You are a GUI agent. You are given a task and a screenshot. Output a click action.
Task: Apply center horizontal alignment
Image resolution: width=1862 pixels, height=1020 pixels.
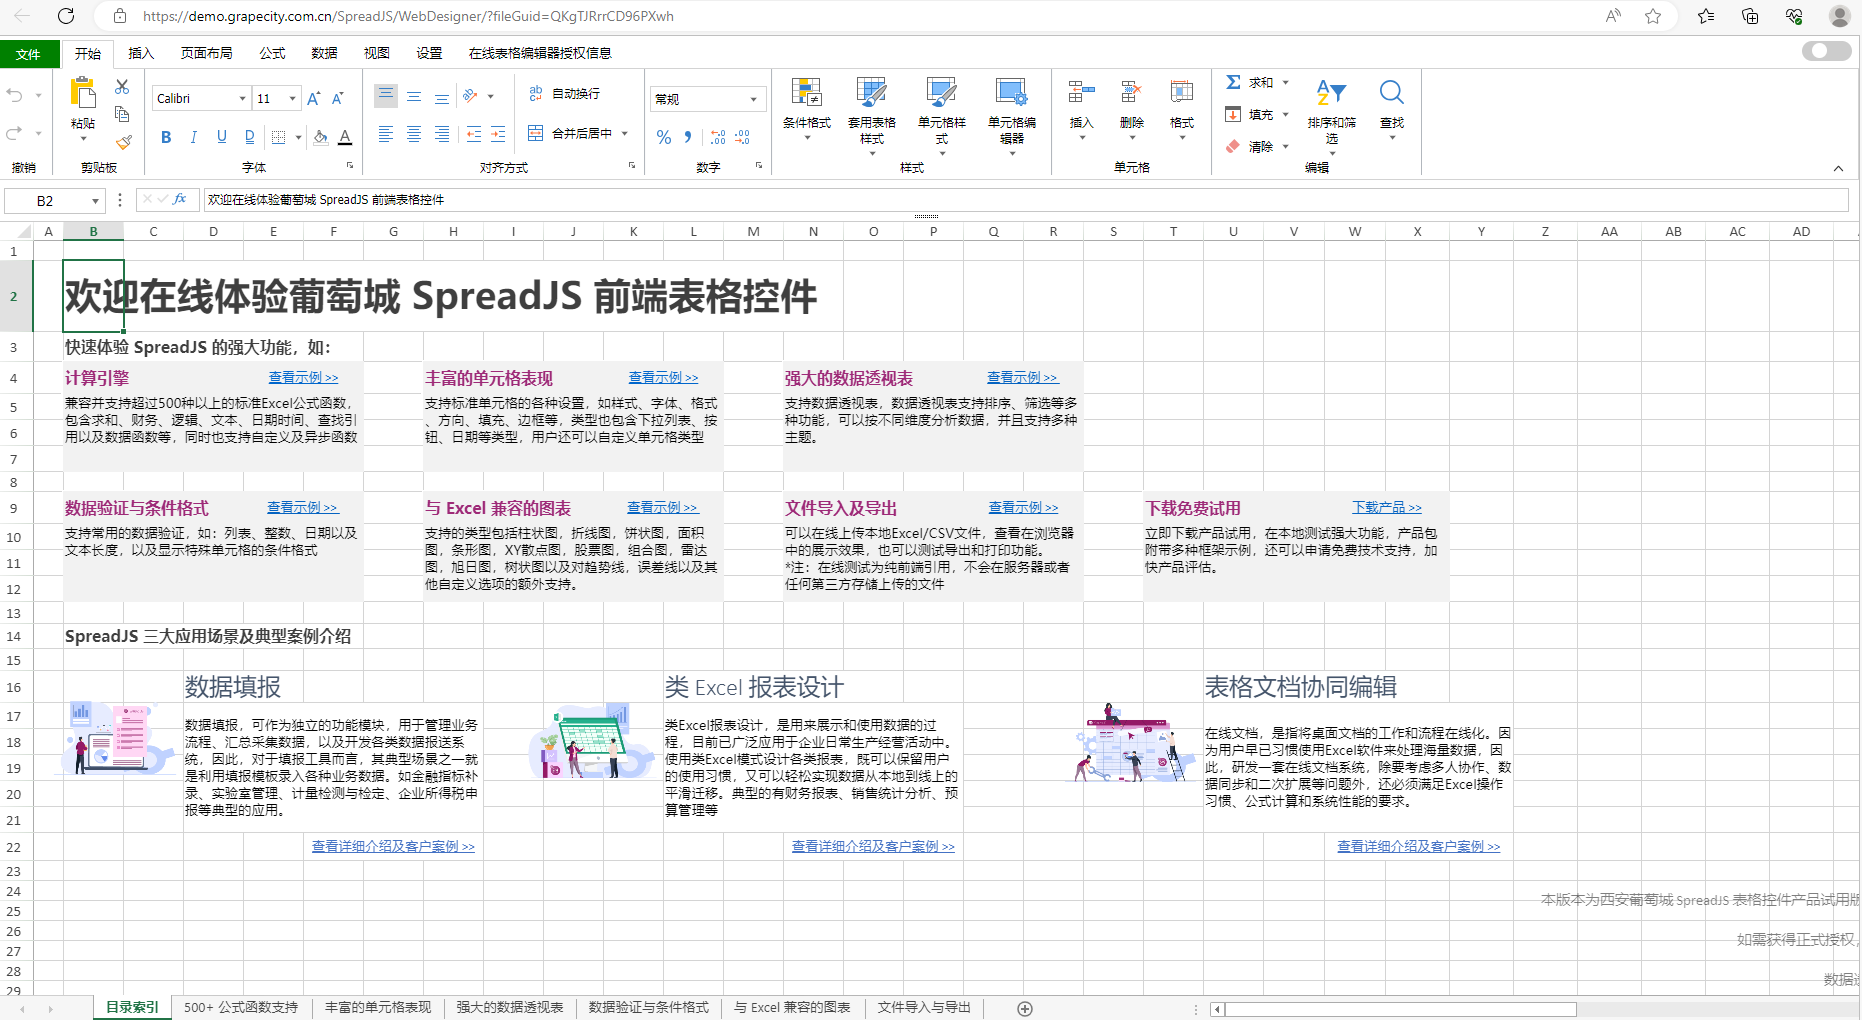(414, 134)
